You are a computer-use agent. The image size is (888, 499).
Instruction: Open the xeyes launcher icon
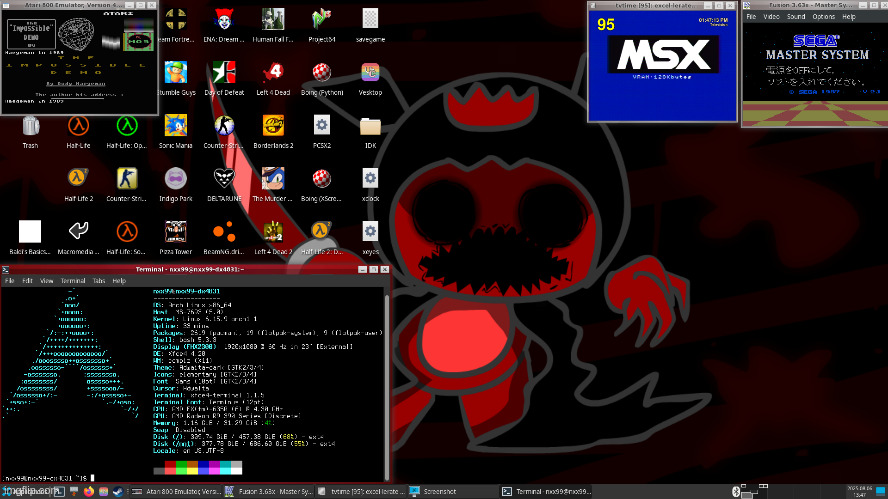point(370,232)
